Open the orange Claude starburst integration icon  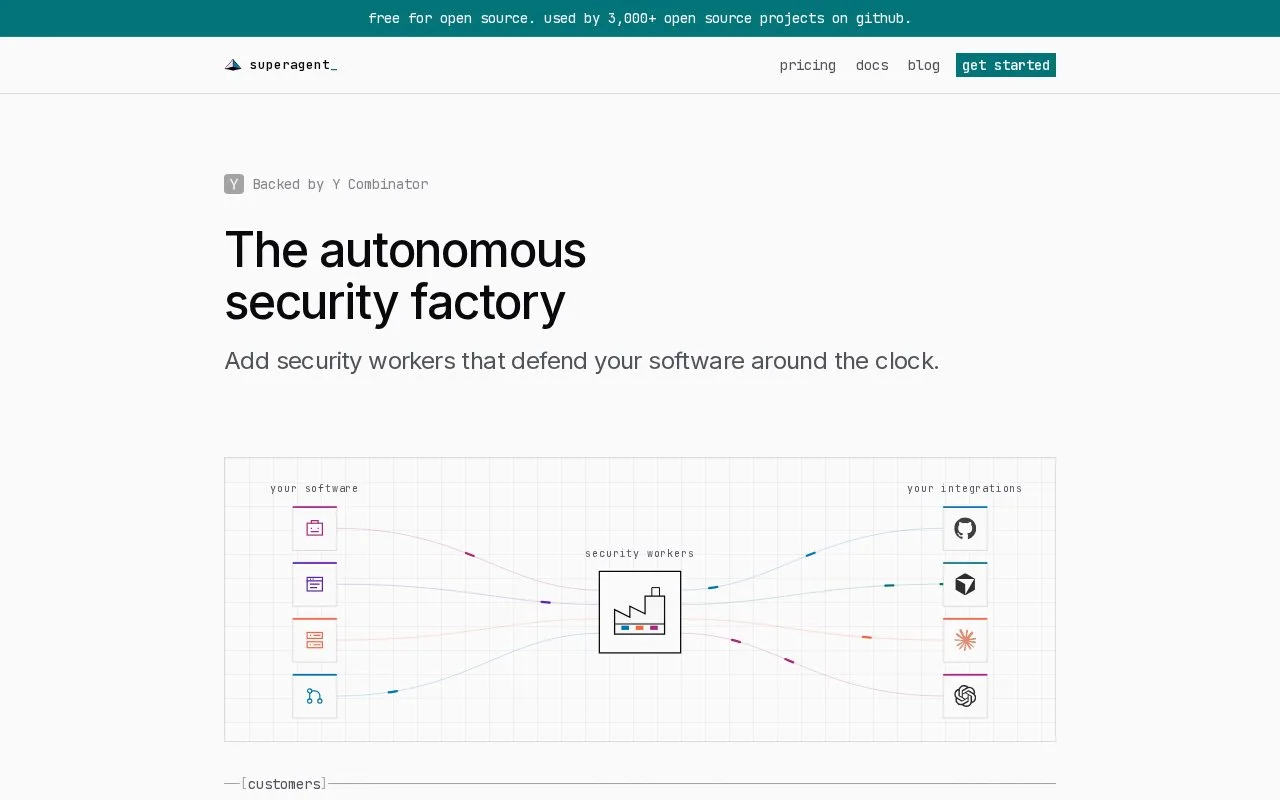point(965,640)
